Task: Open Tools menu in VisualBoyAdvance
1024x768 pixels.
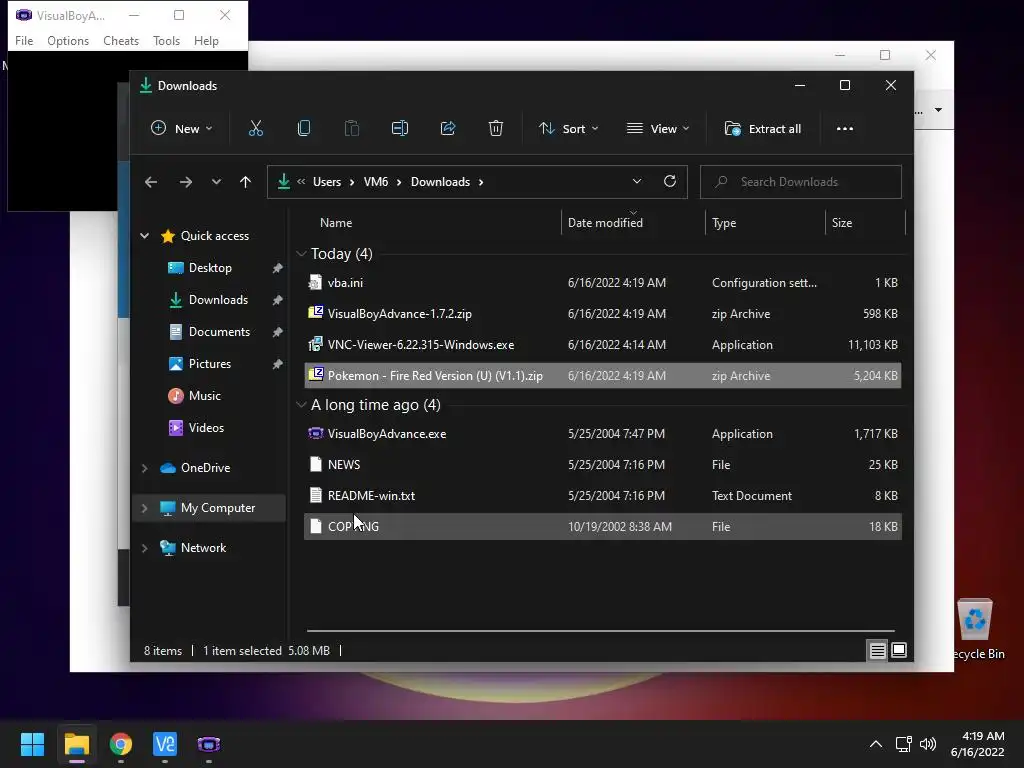Action: coord(166,40)
